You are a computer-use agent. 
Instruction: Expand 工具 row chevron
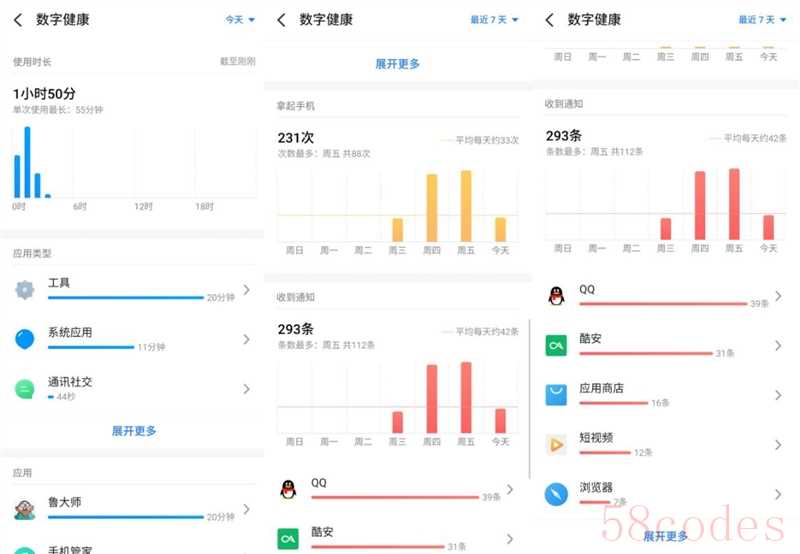click(247, 290)
